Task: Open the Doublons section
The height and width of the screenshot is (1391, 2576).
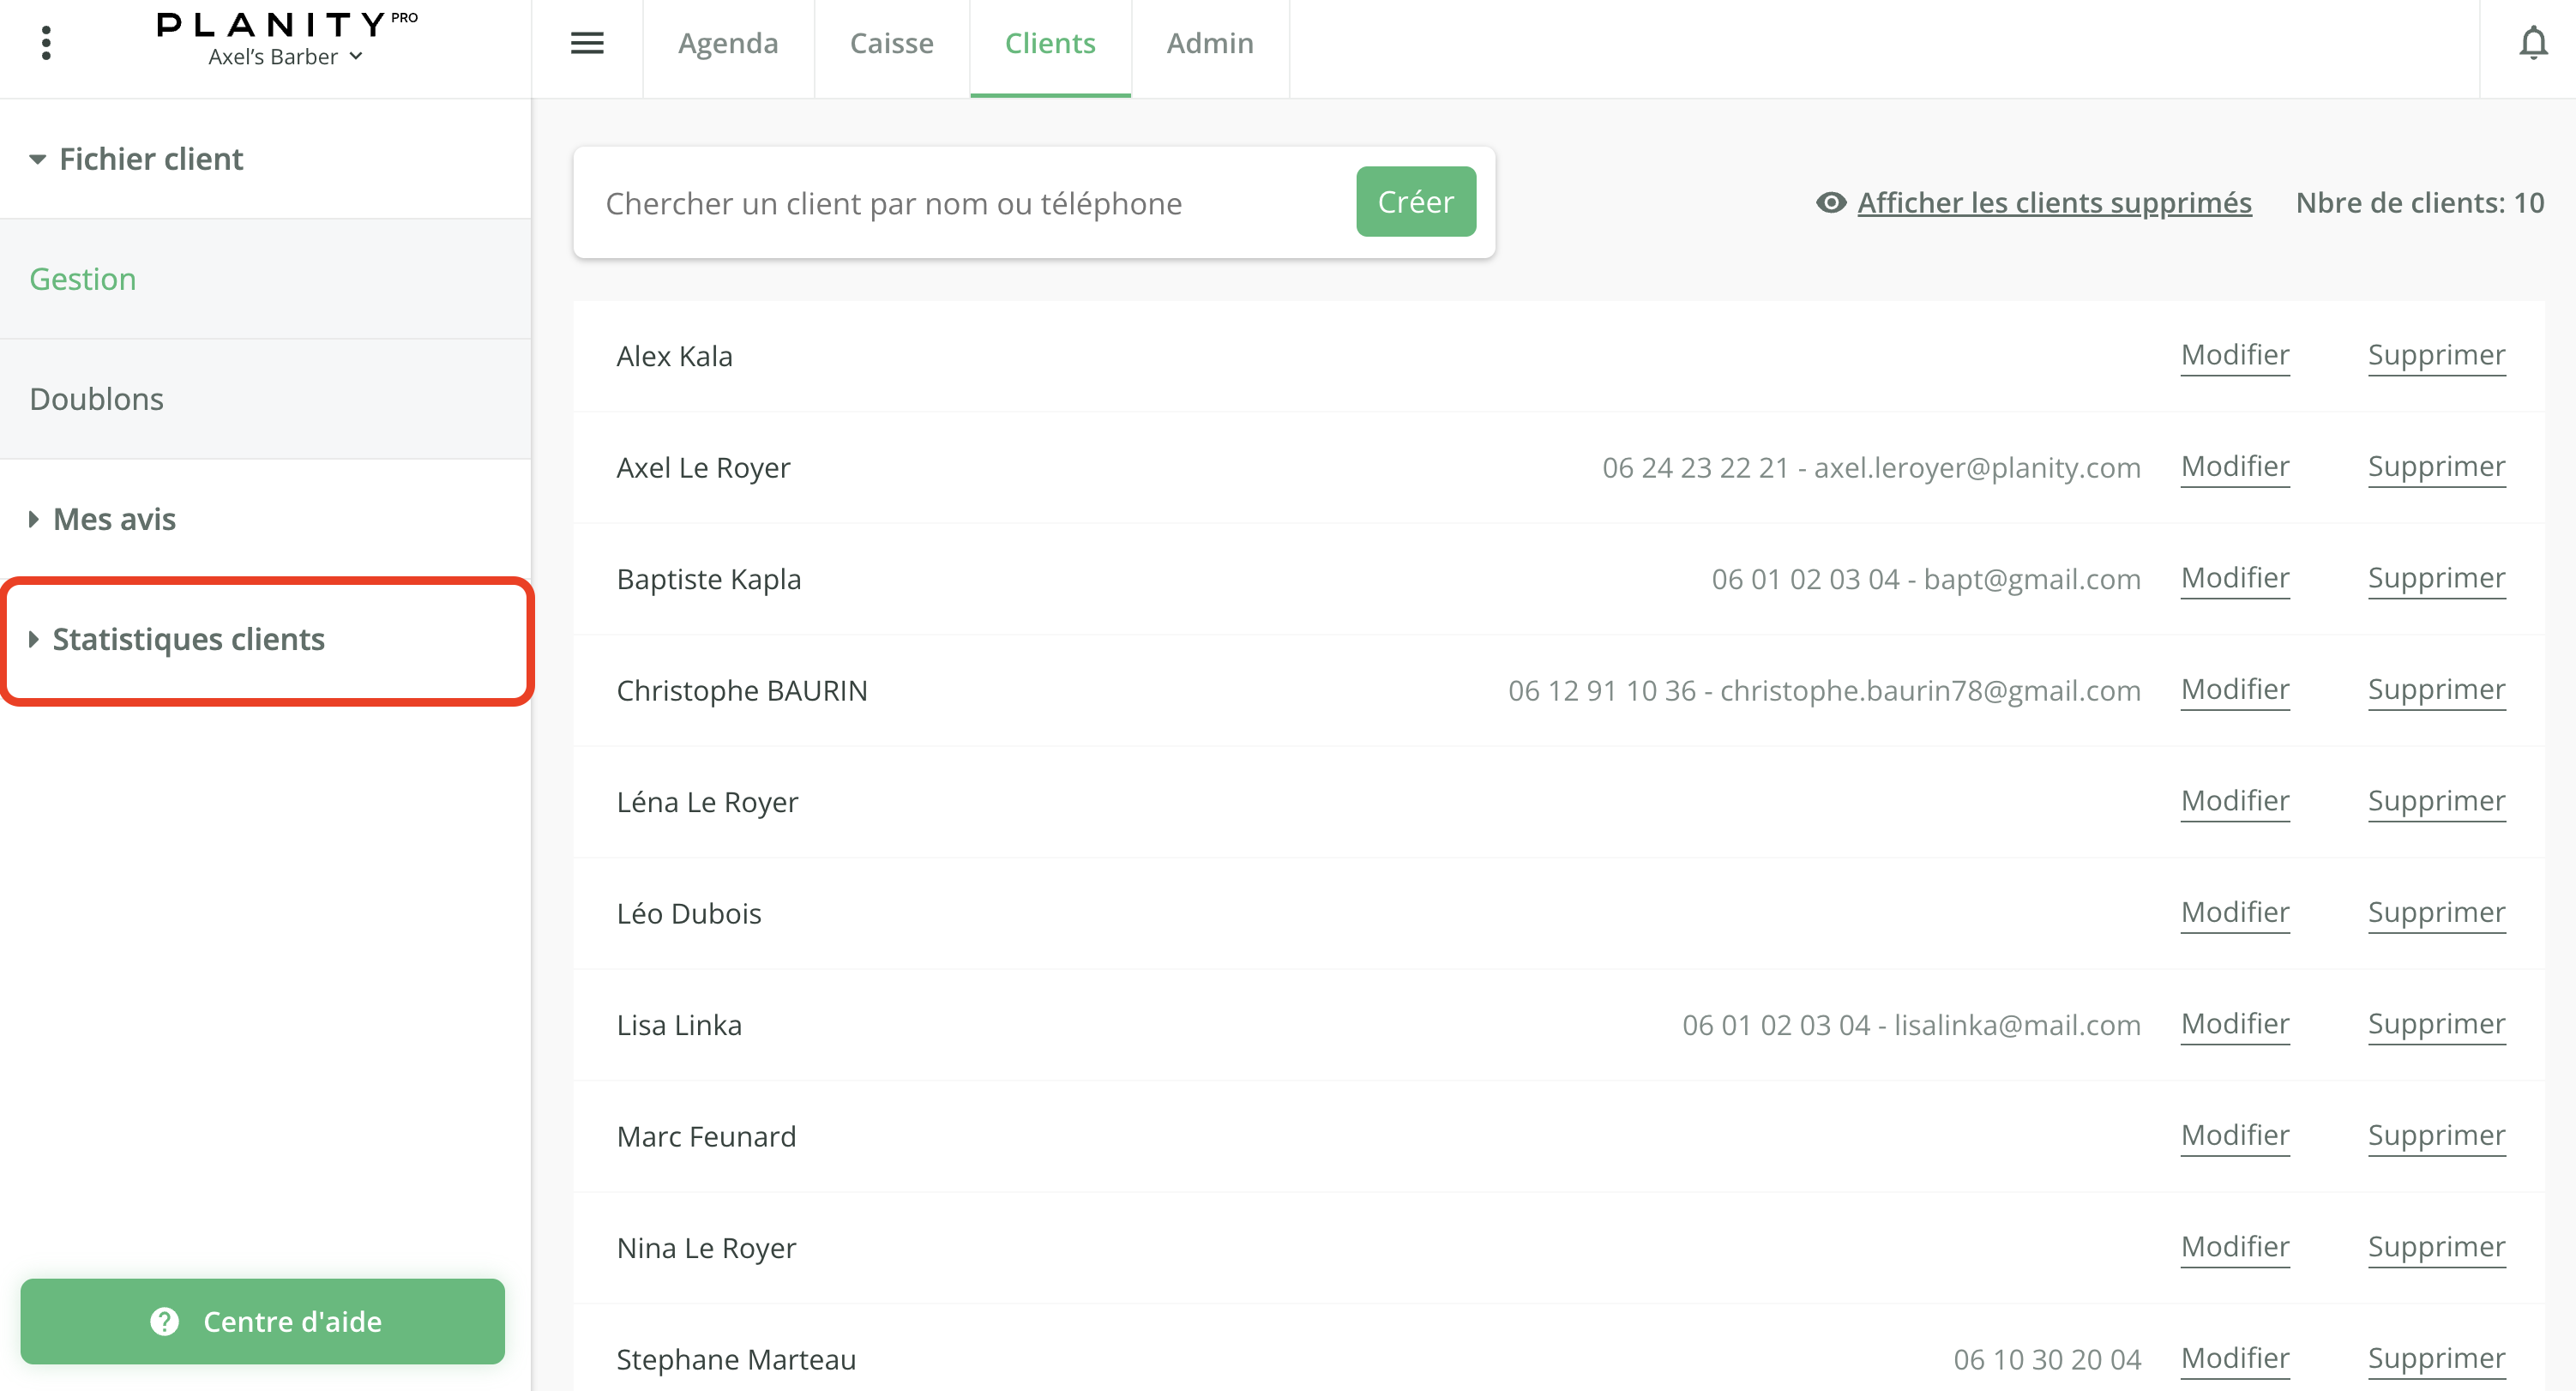Action: pos(96,398)
